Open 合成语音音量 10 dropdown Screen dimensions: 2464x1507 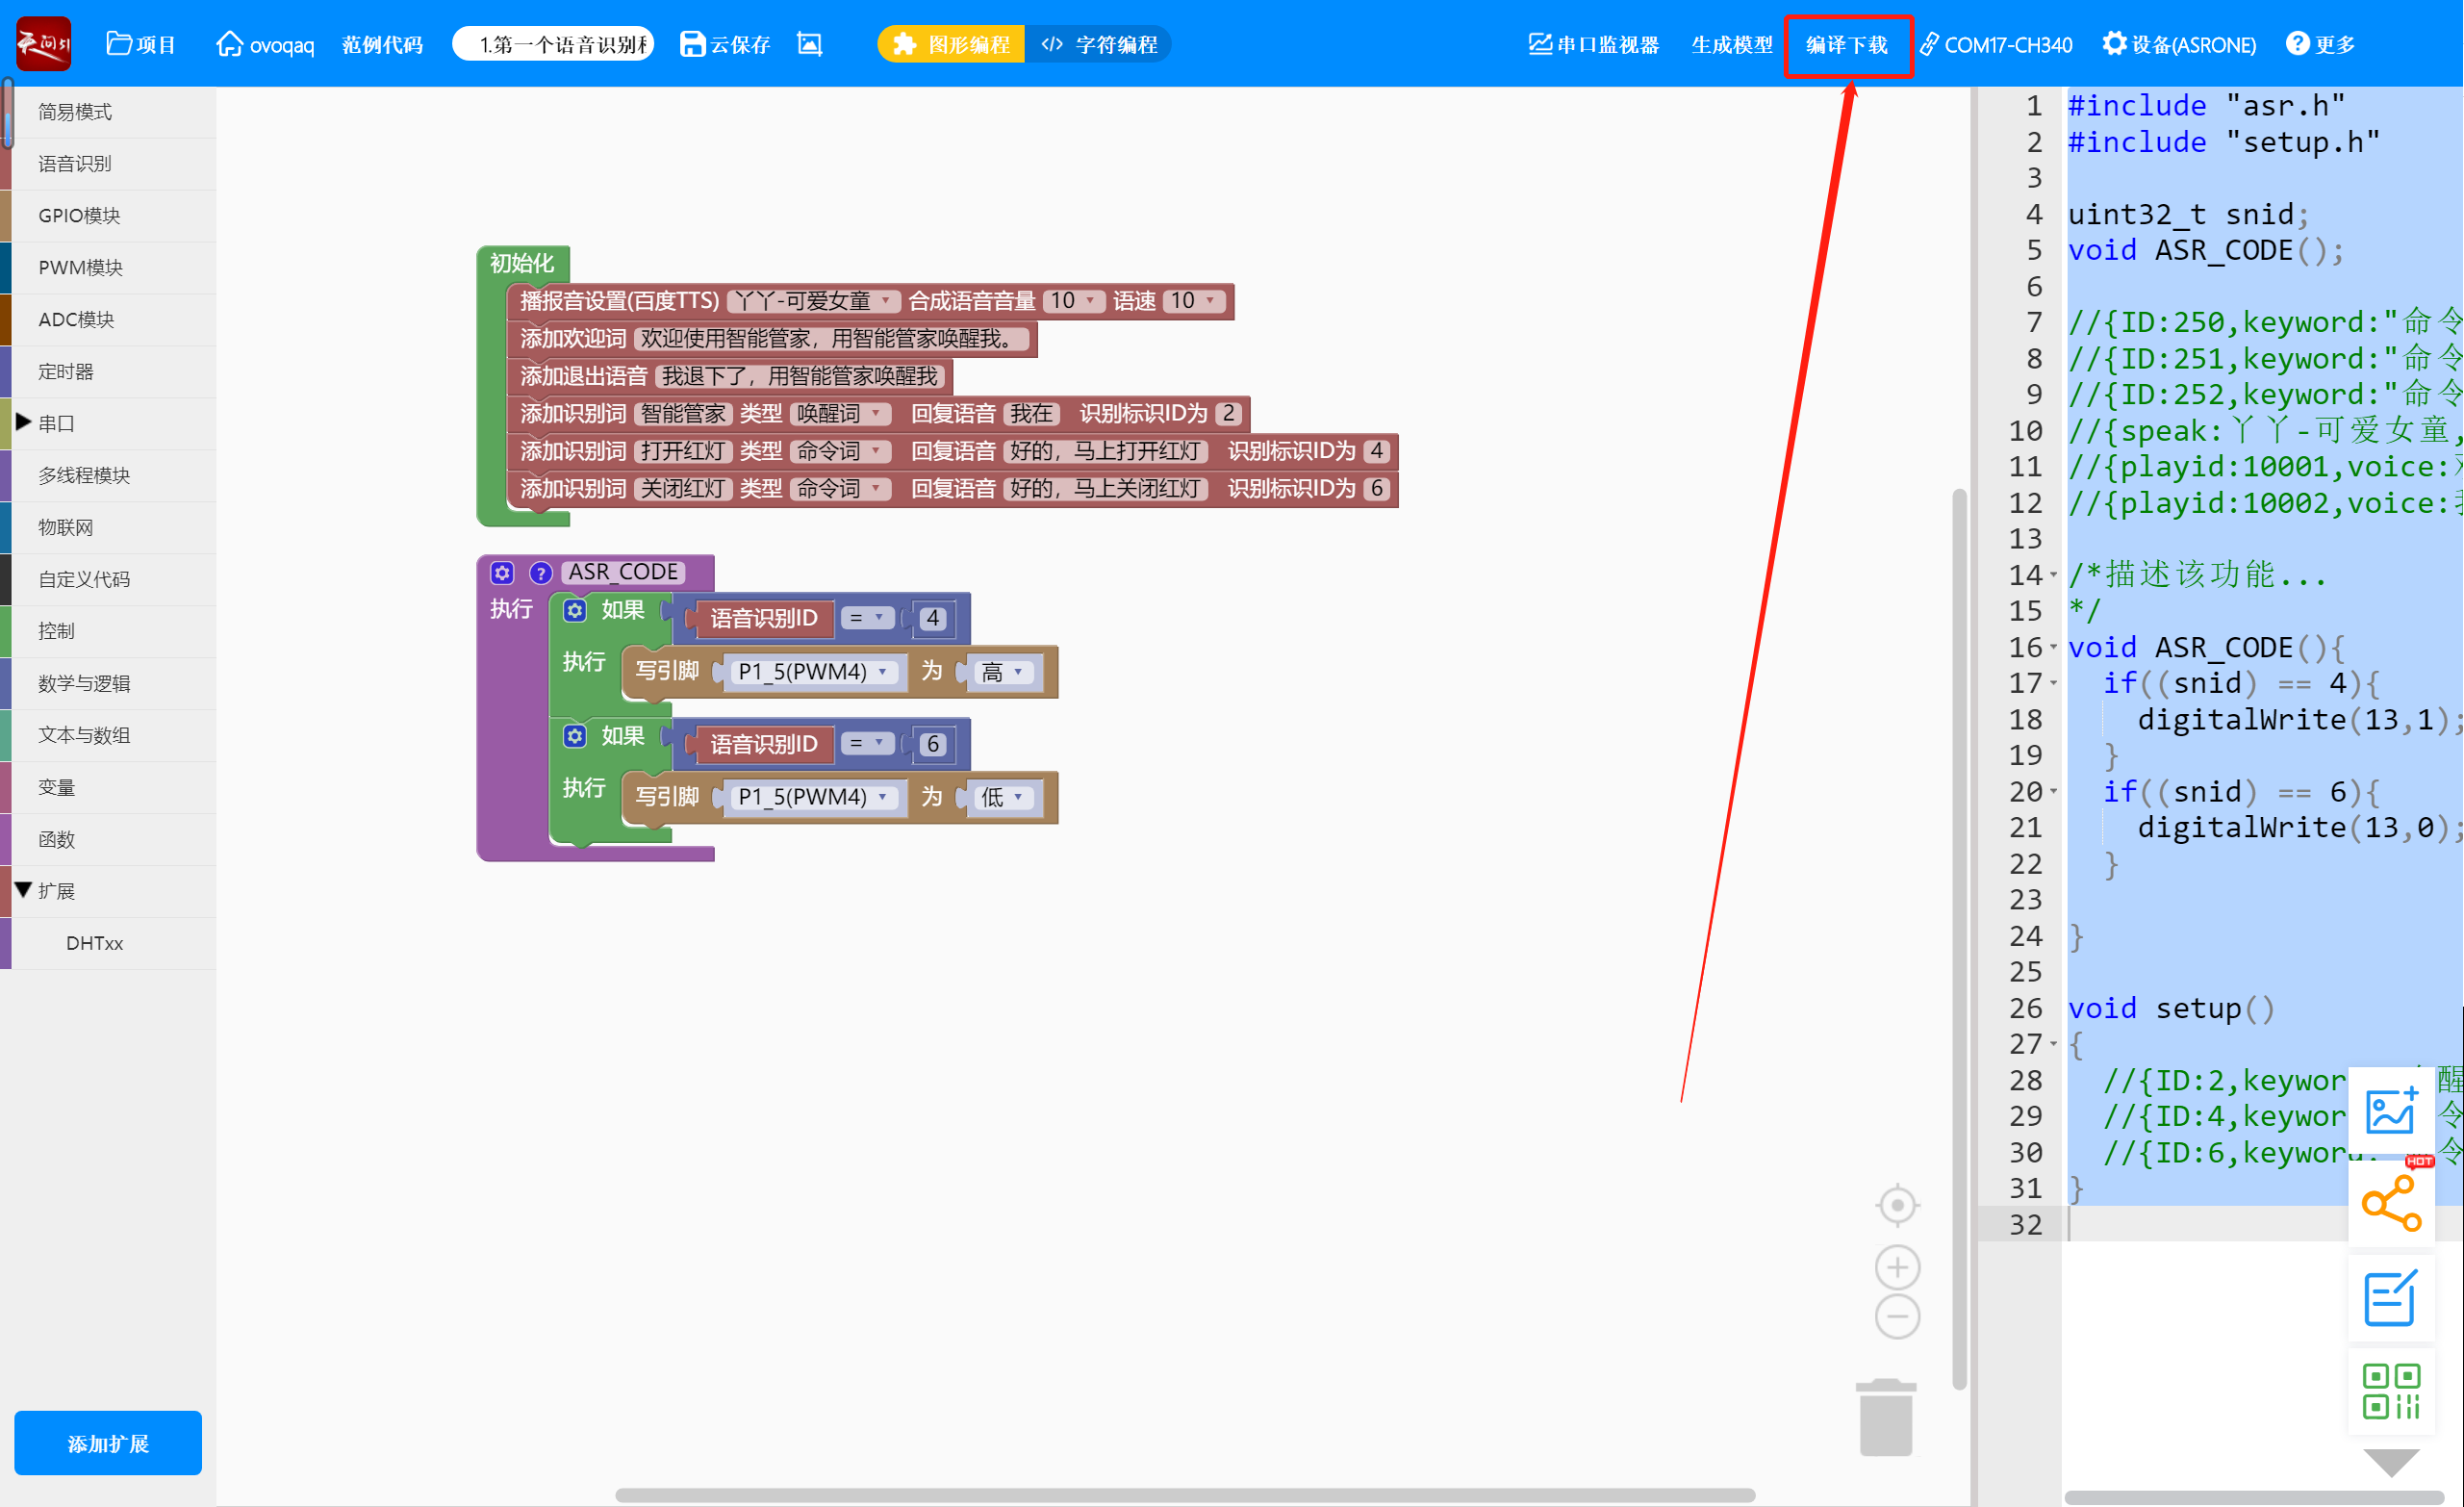point(1074,301)
